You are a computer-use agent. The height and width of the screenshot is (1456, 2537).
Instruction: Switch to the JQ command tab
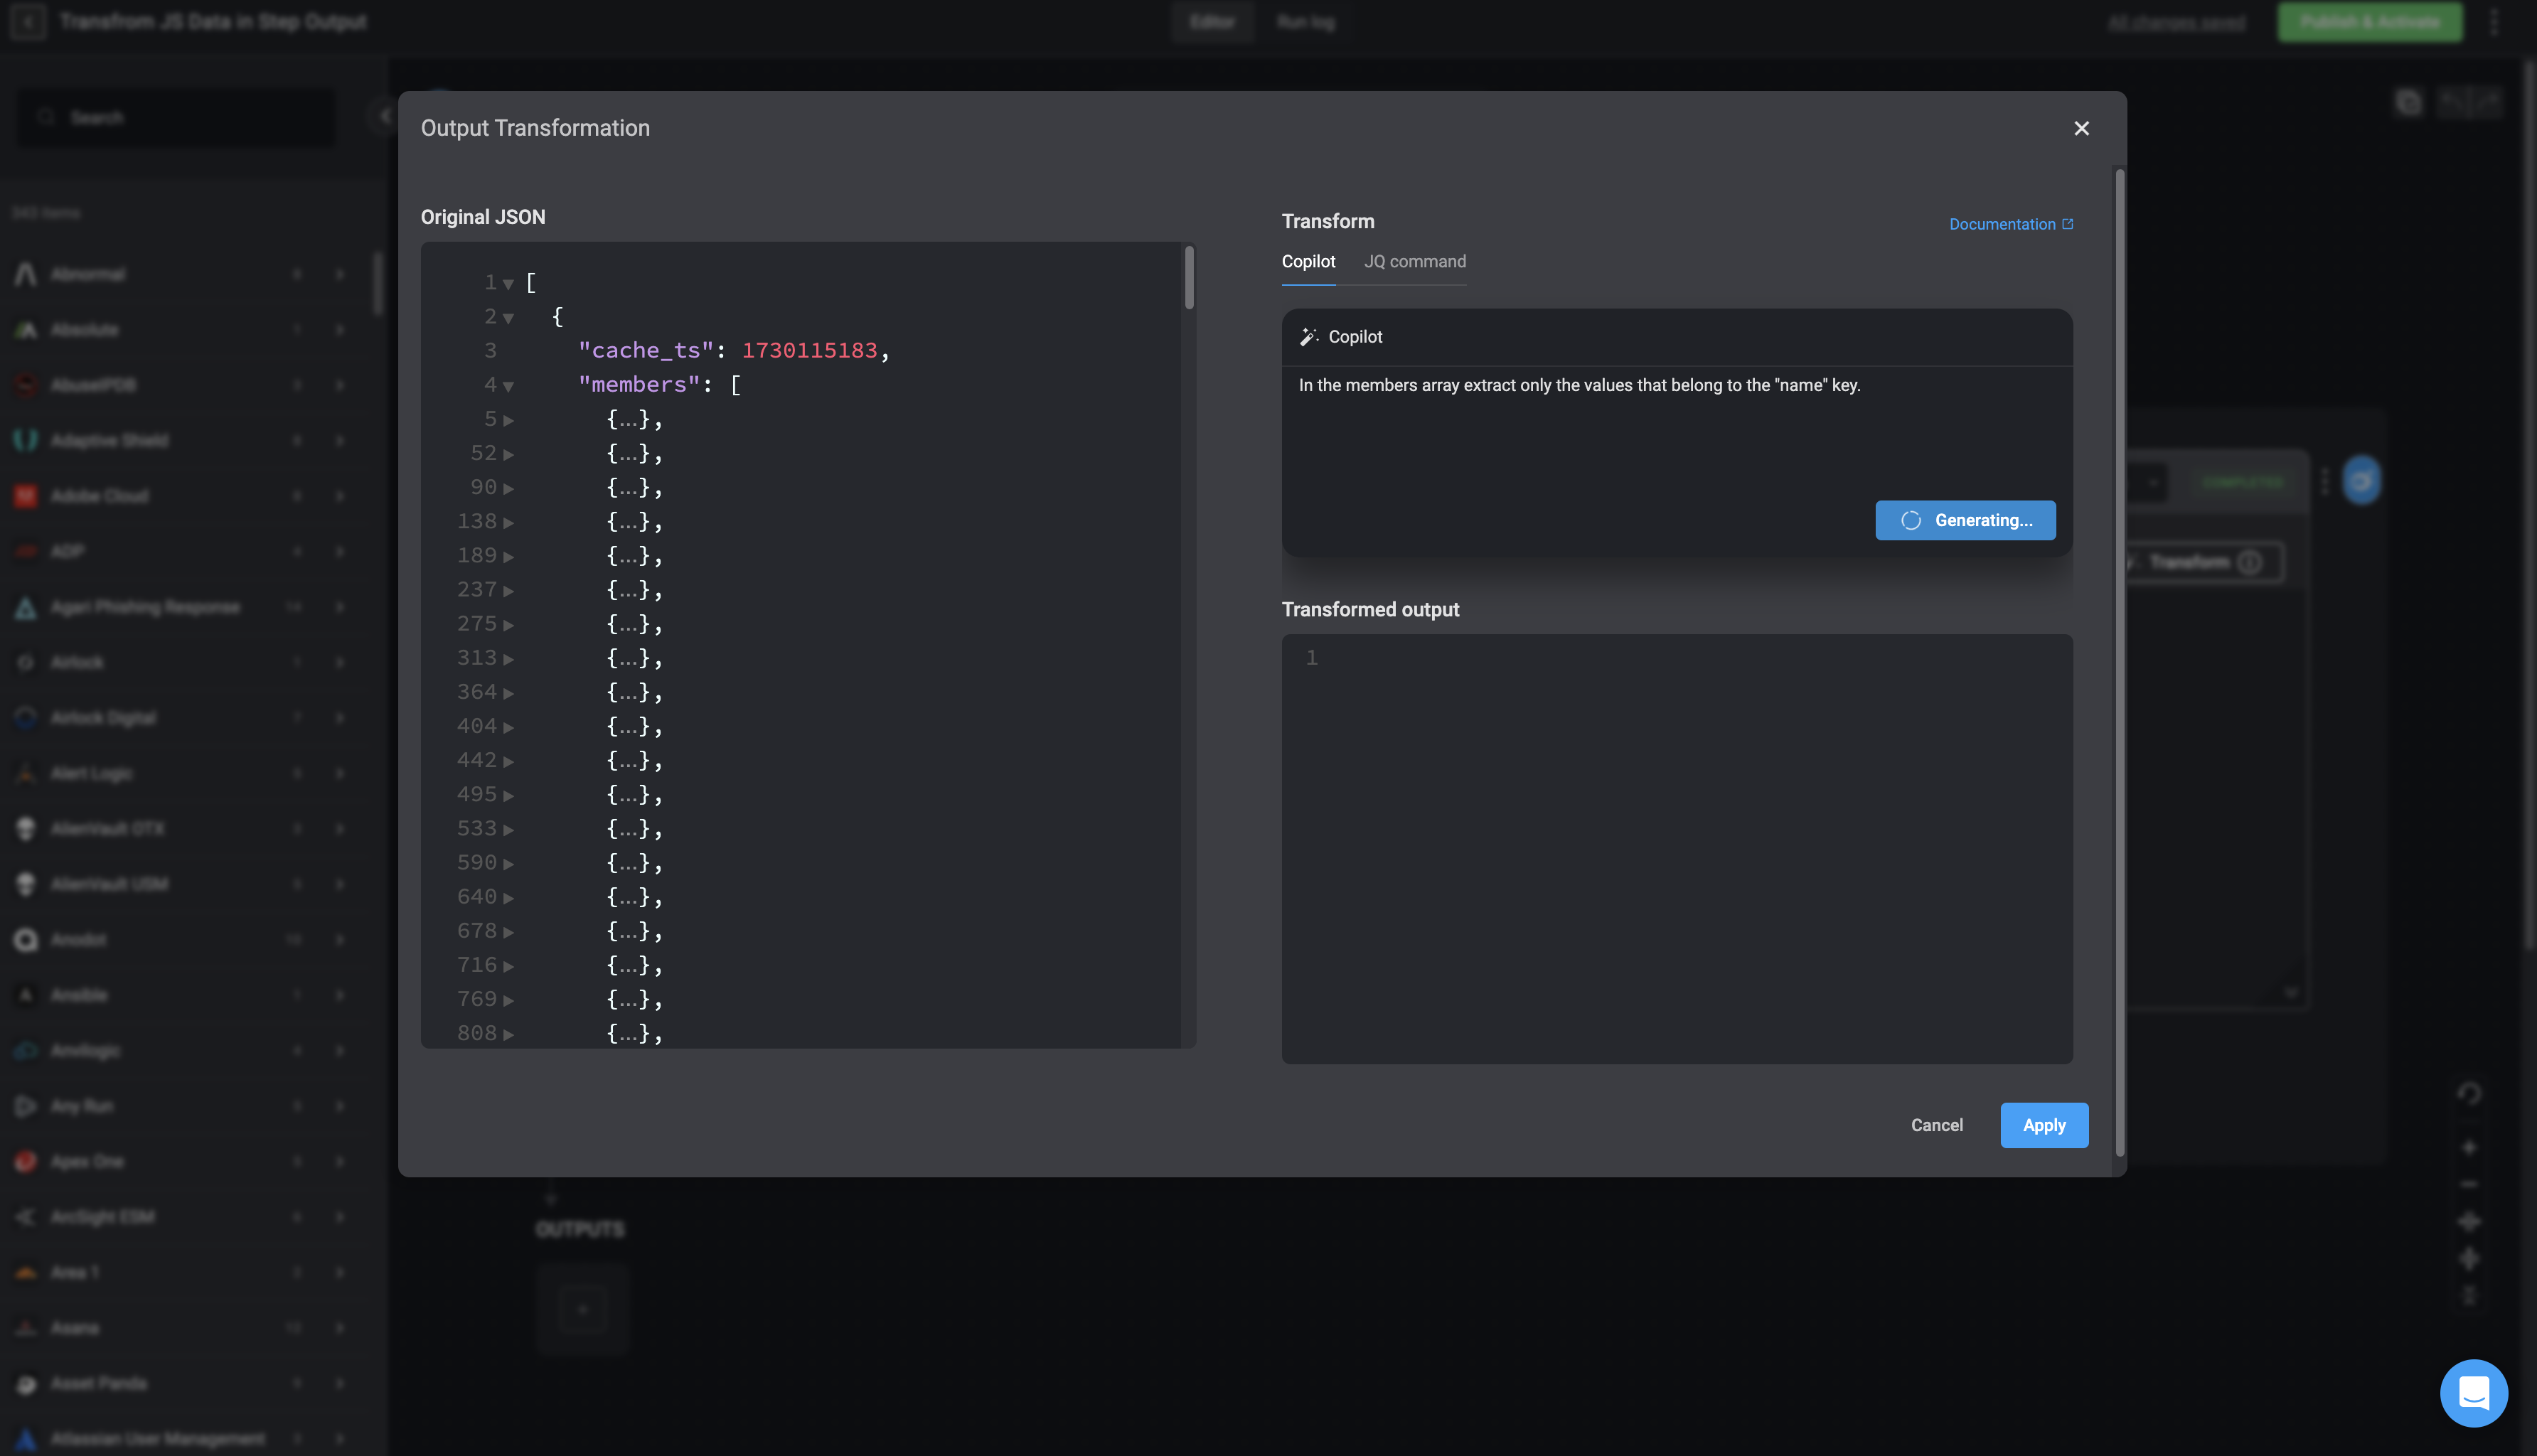coord(1414,262)
